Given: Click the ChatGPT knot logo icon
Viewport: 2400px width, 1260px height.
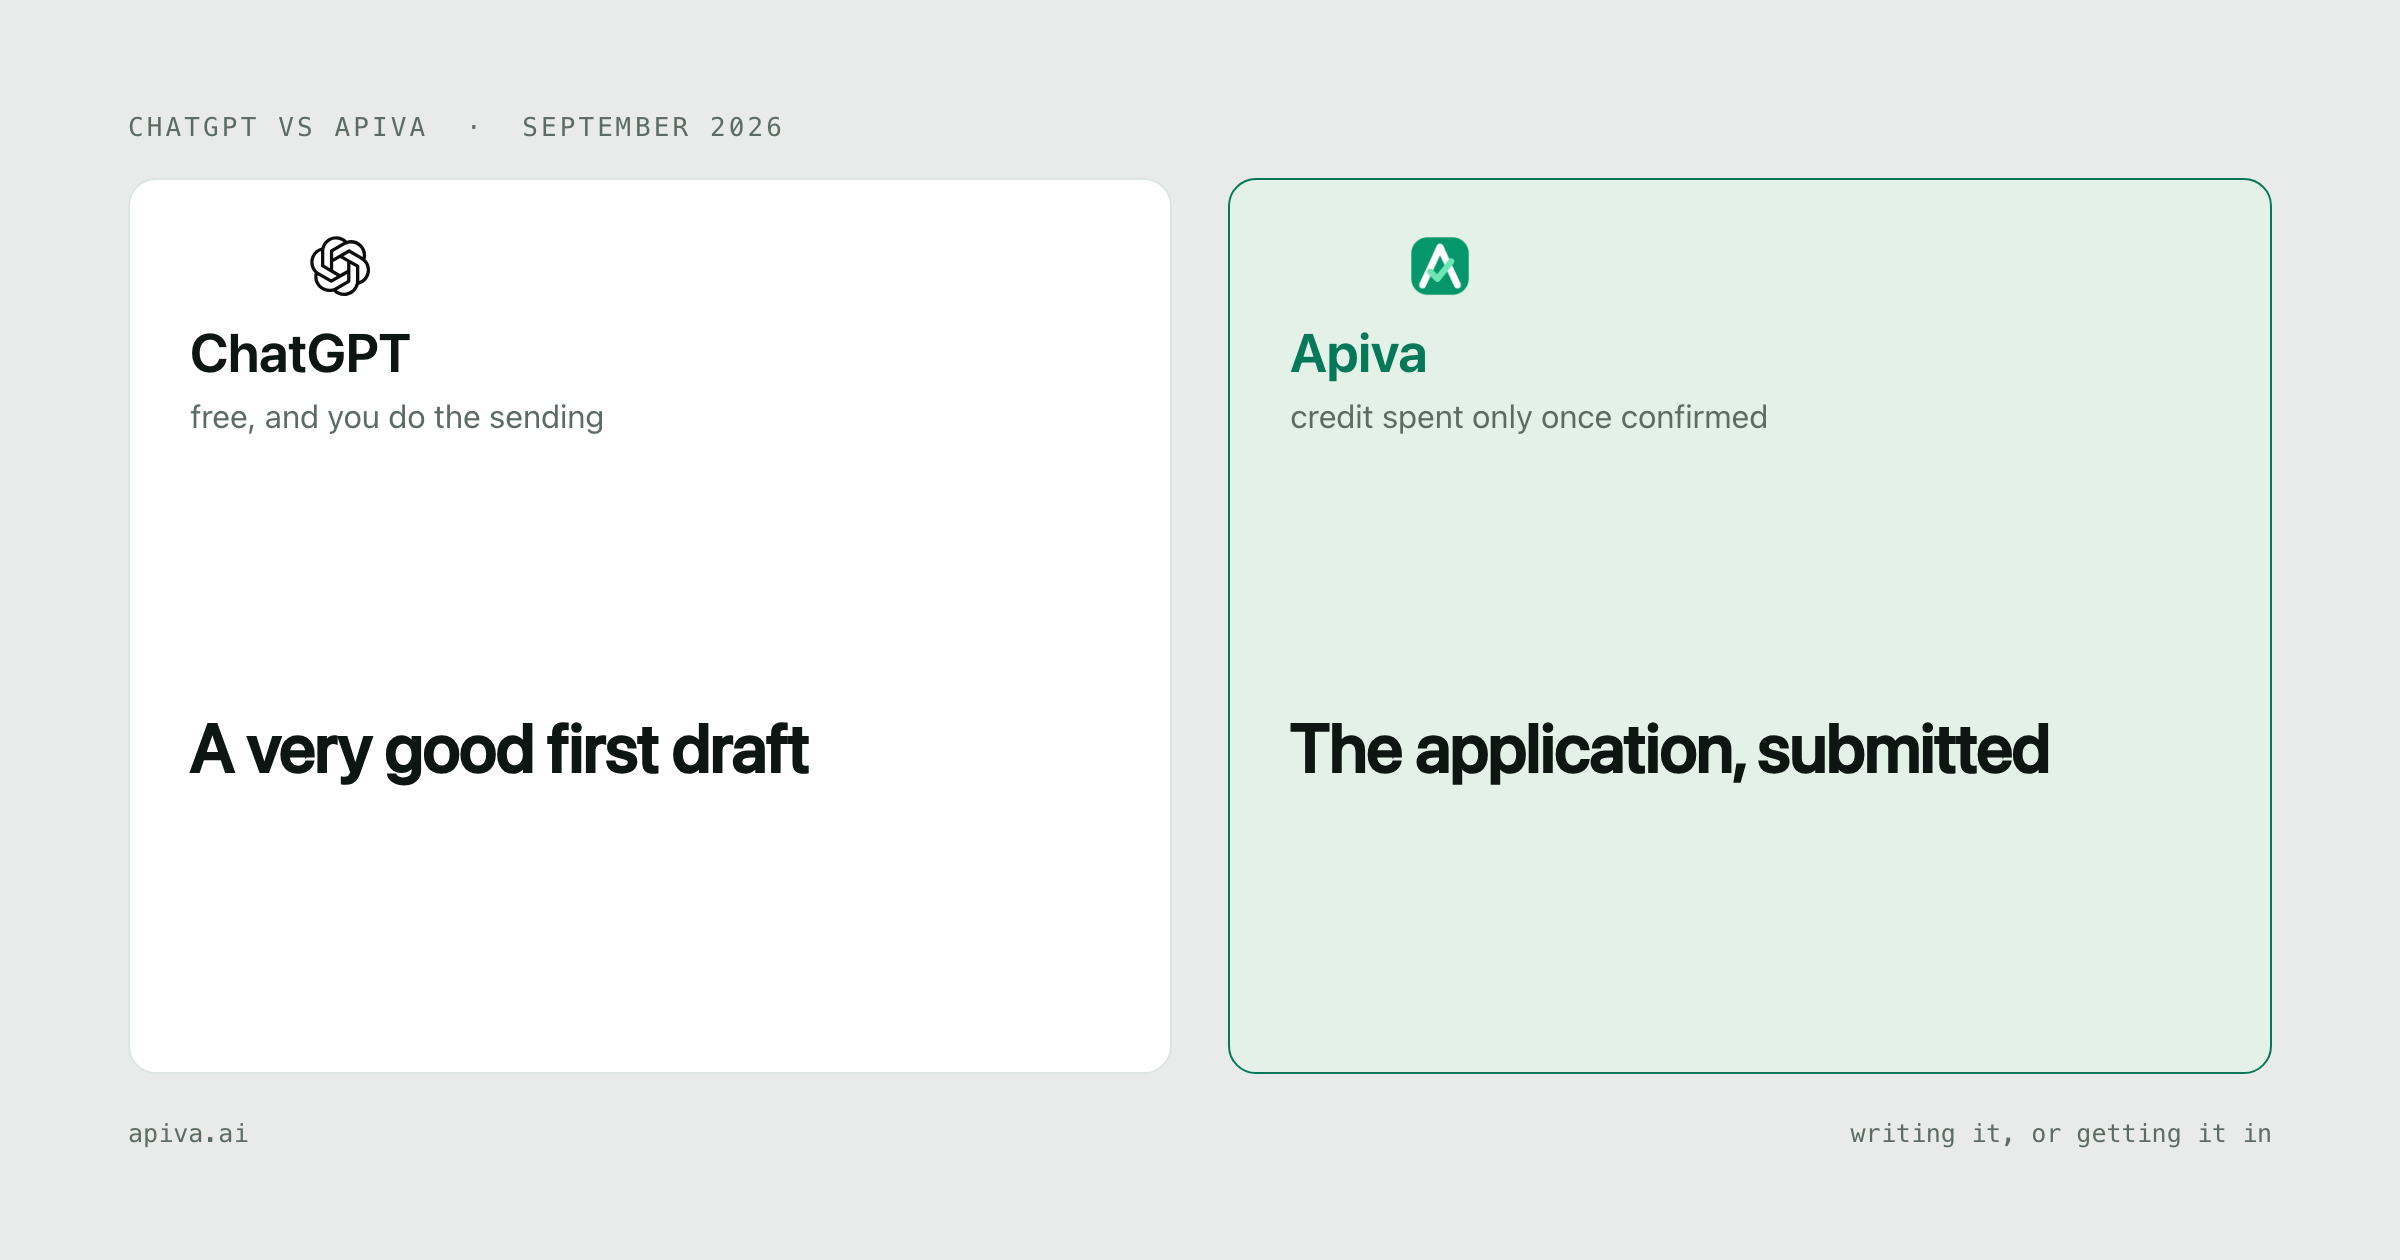Looking at the screenshot, I should tap(340, 266).
